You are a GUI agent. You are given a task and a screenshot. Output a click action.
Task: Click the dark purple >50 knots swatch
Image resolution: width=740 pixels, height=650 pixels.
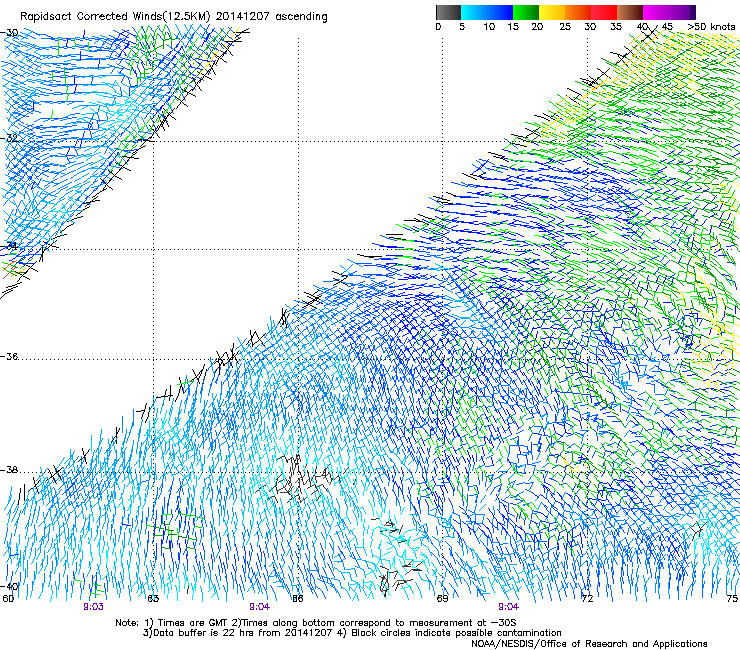pyautogui.click(x=692, y=12)
